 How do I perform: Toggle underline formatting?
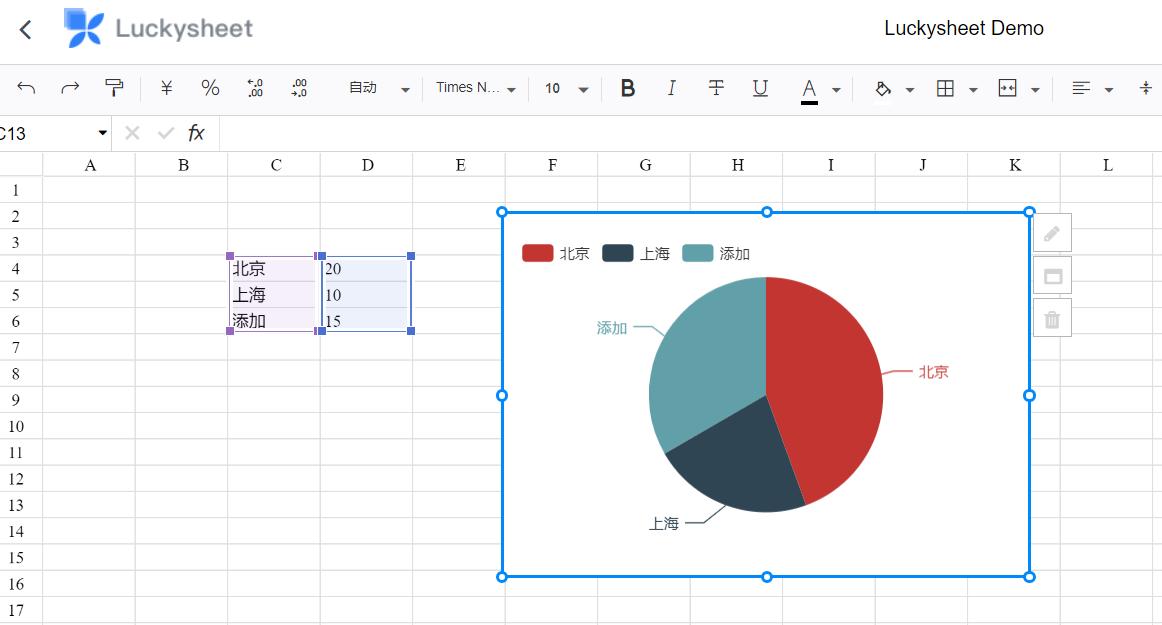[760, 88]
